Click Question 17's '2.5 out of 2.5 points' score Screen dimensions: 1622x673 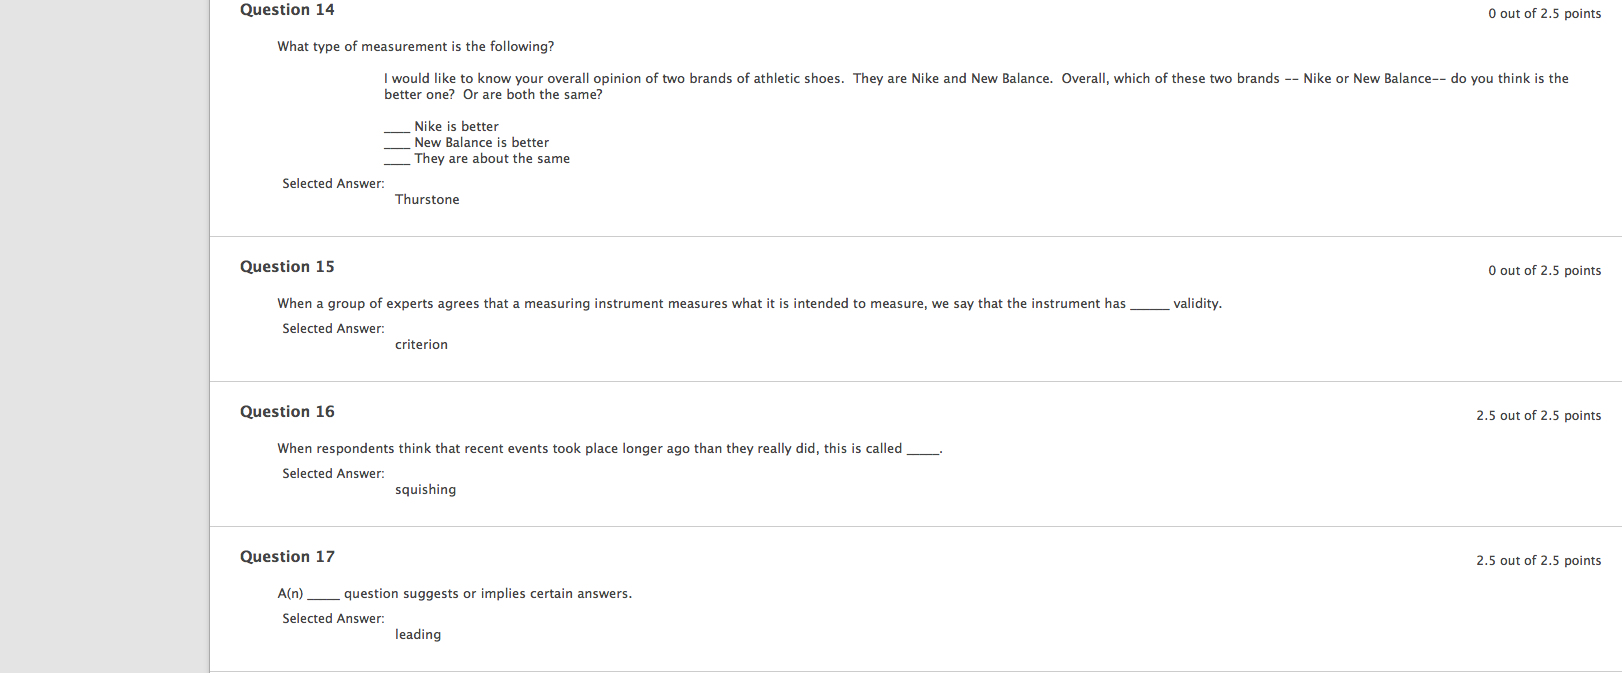(1538, 561)
